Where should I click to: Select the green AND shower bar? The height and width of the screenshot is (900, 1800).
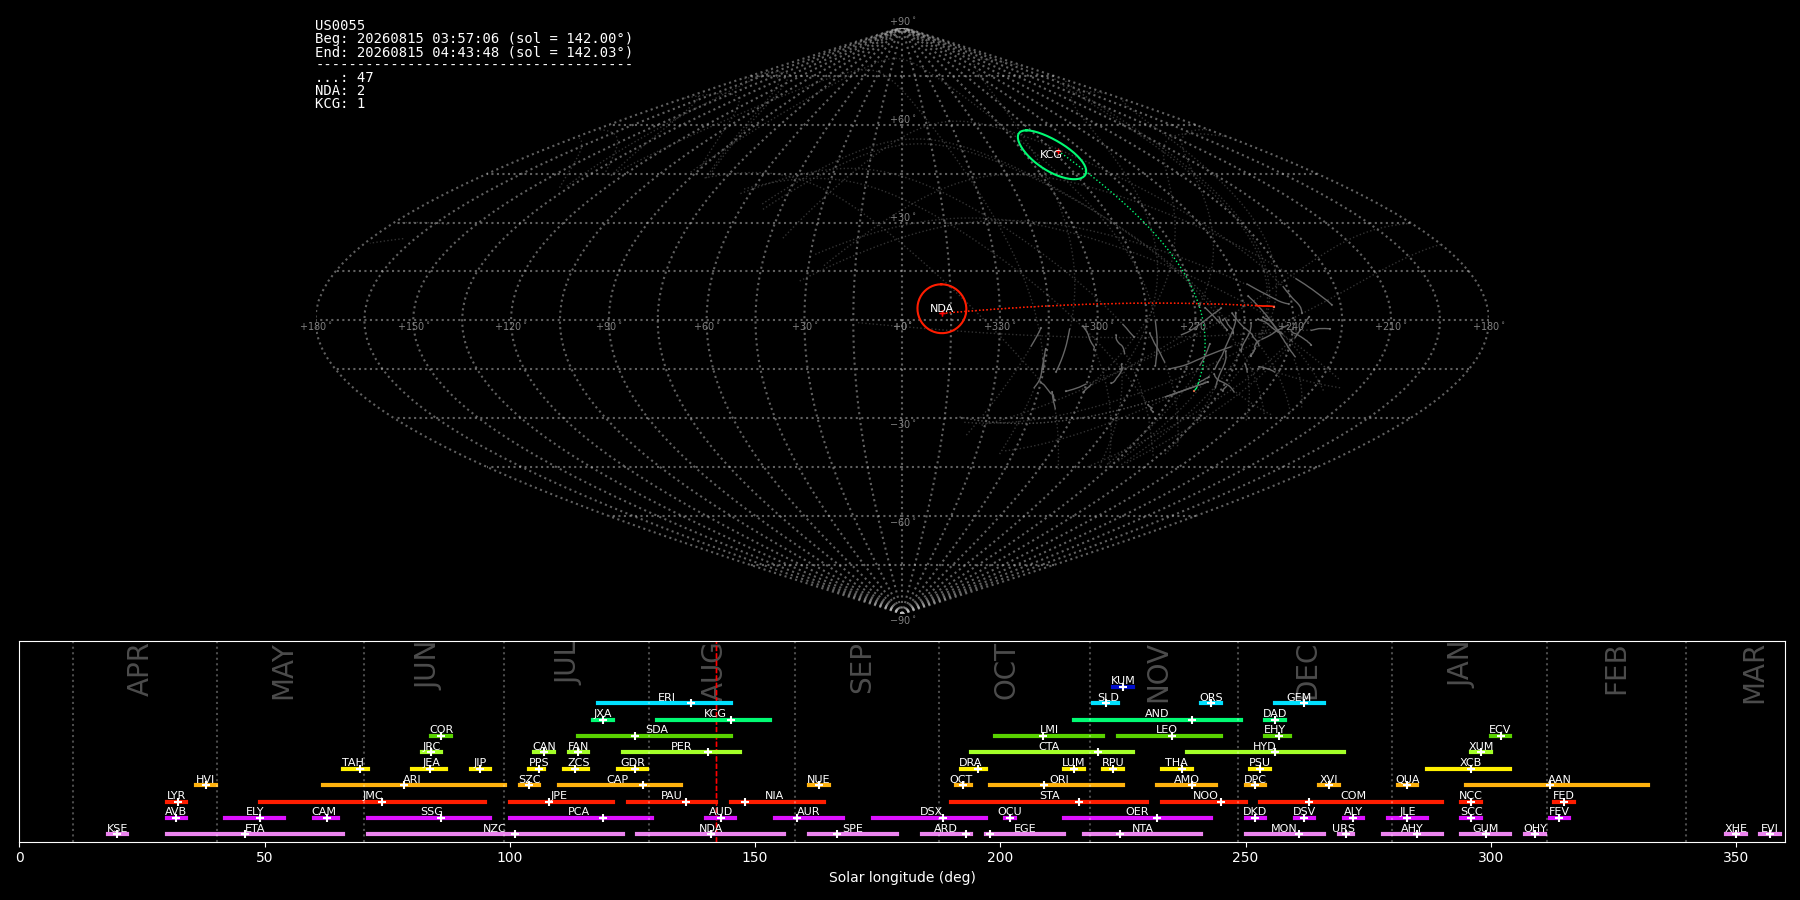(1157, 720)
